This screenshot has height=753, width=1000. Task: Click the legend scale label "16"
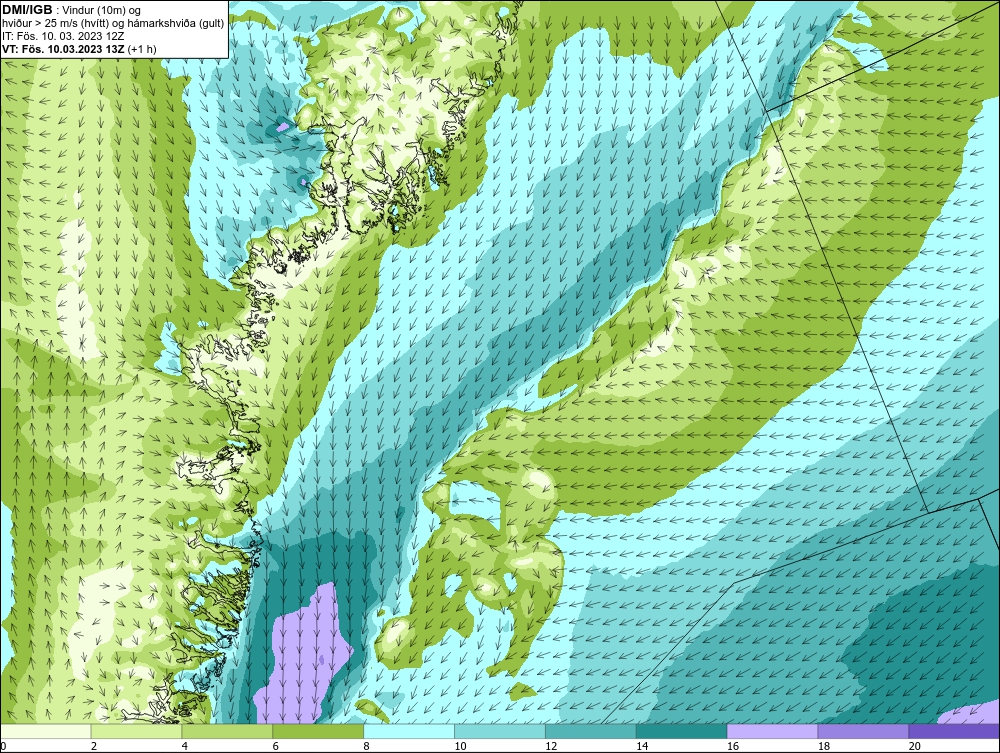[x=733, y=746]
